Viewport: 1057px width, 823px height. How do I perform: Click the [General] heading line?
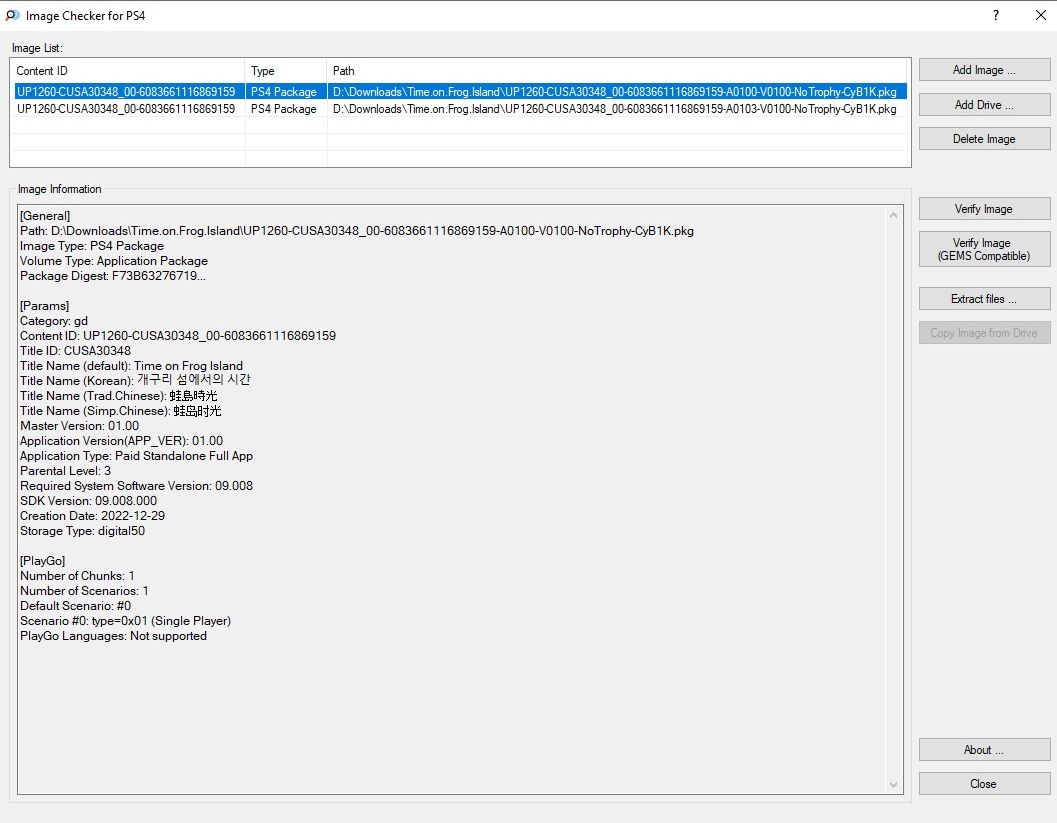(x=45, y=216)
